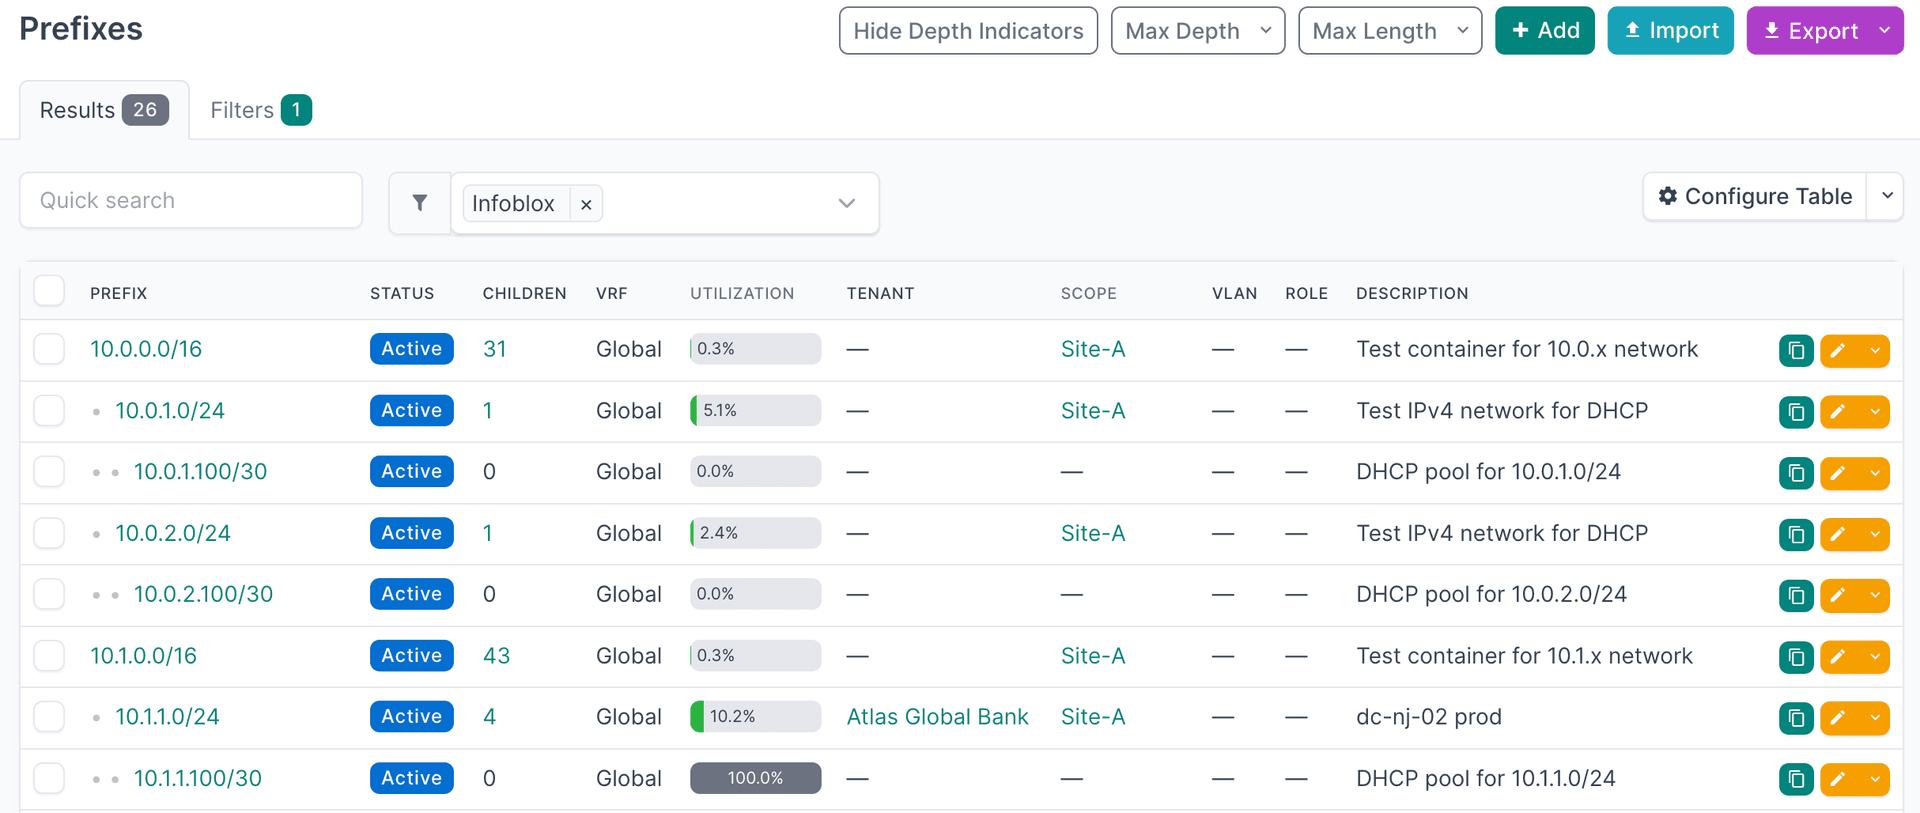Click the funnel filter icon

(x=420, y=203)
